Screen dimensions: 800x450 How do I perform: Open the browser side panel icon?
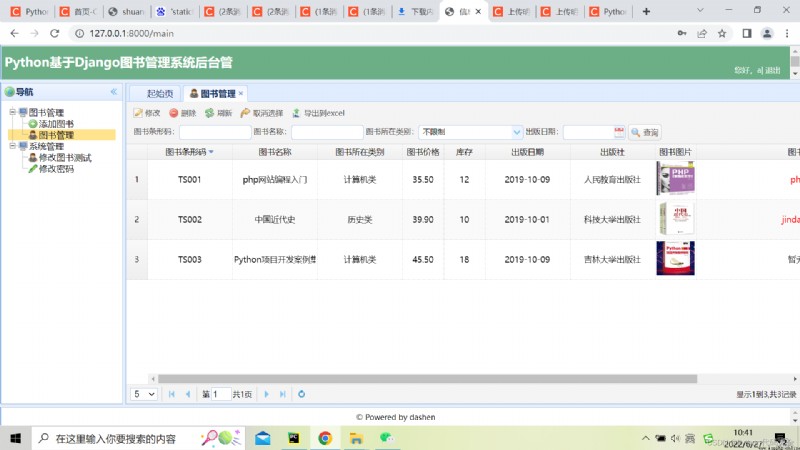(747, 33)
